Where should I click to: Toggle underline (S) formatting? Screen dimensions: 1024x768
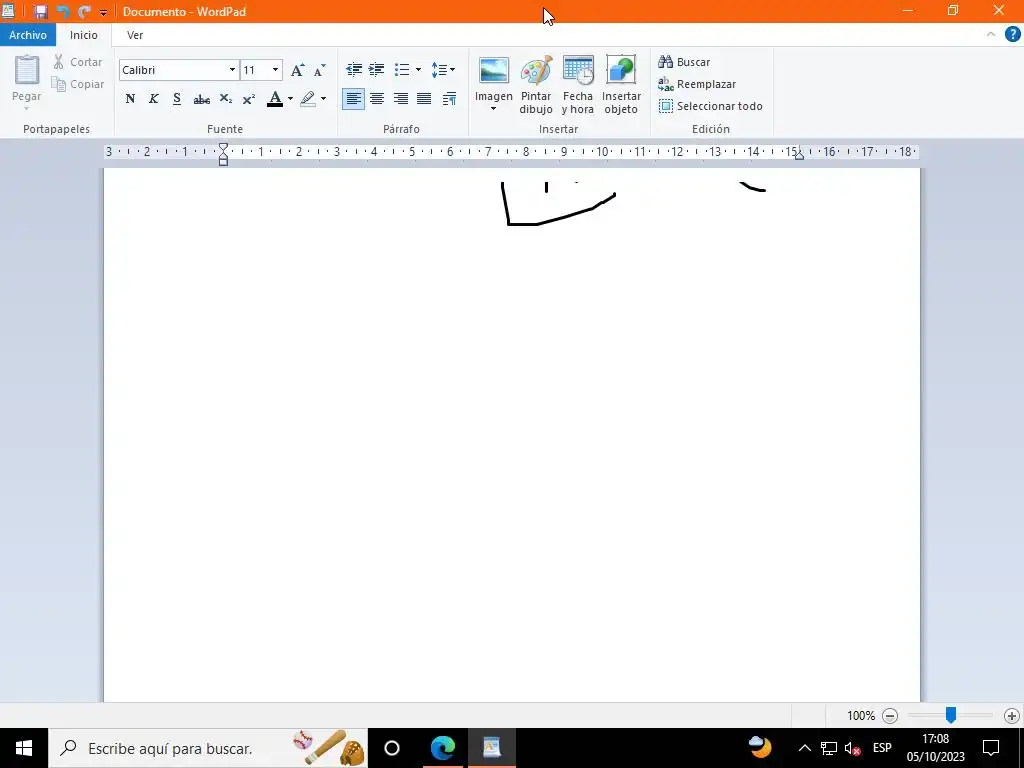pos(177,99)
